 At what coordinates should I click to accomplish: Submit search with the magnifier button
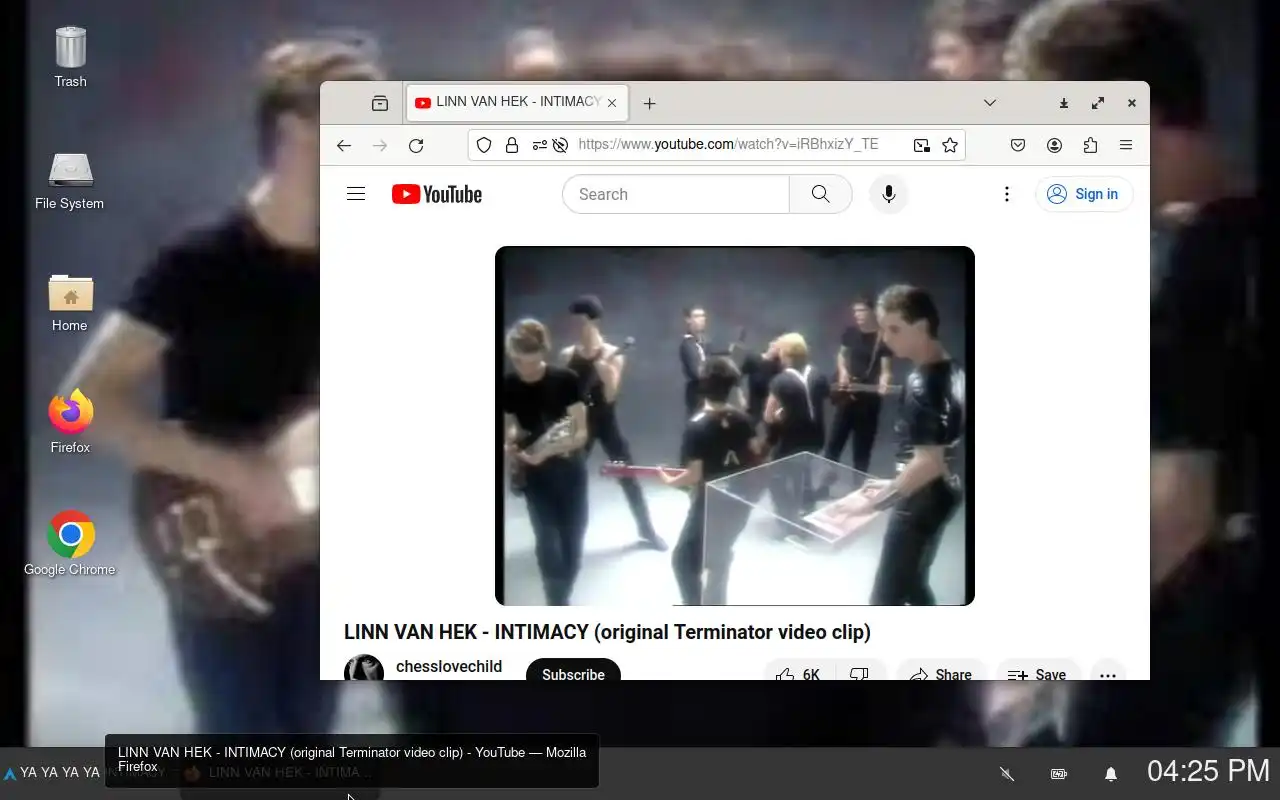click(x=821, y=194)
